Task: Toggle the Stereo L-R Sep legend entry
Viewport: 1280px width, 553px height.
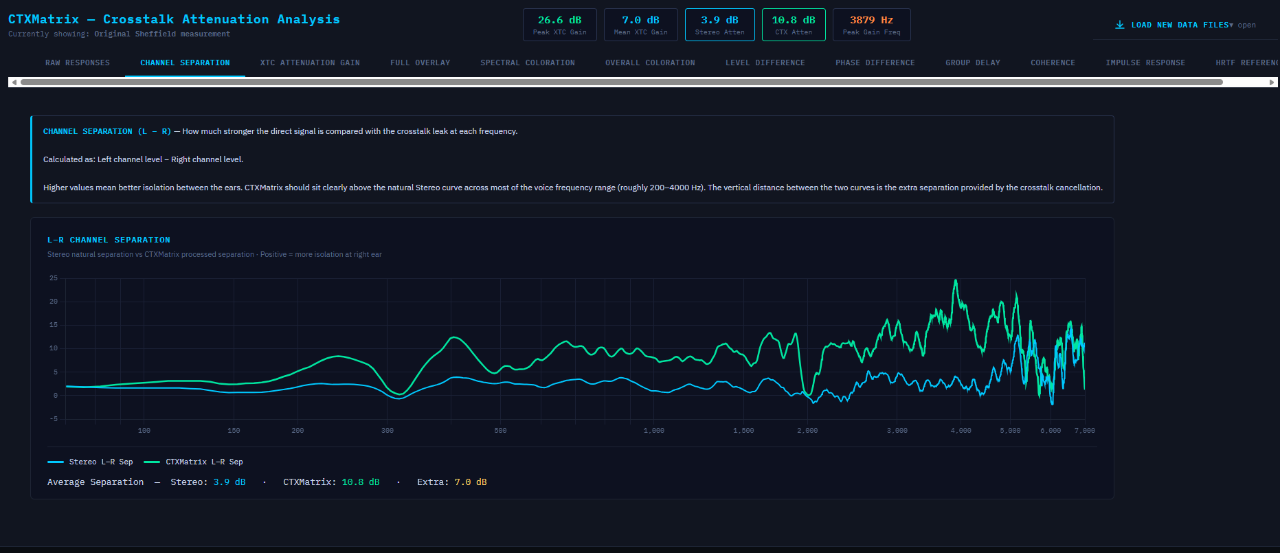Action: click(90, 462)
